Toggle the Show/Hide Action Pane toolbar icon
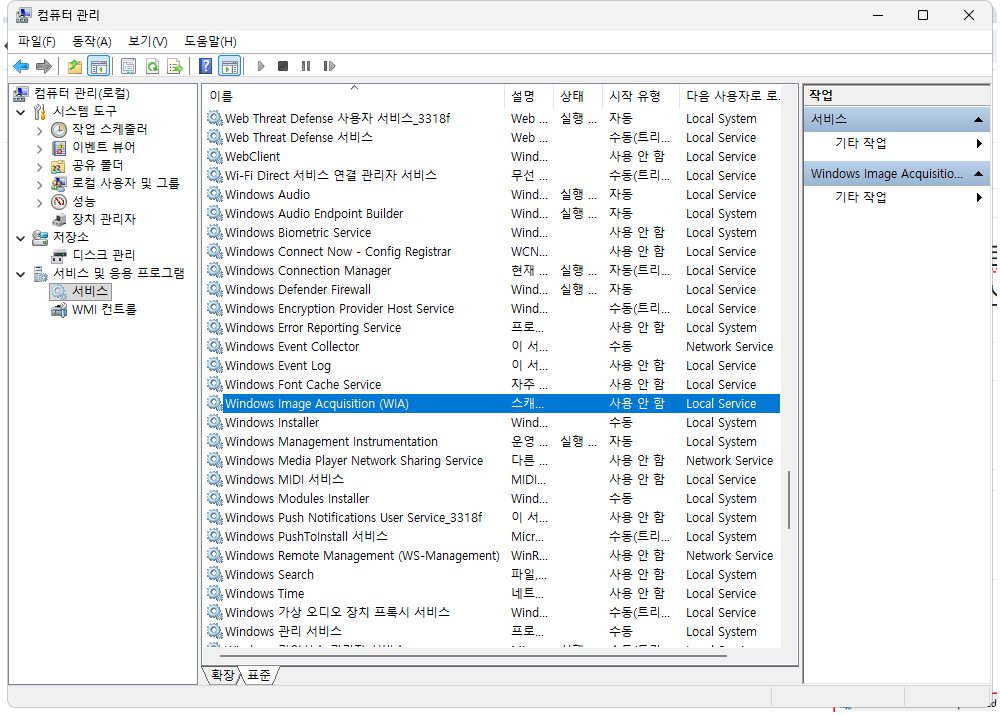The width and height of the screenshot is (1000, 715). click(x=230, y=66)
